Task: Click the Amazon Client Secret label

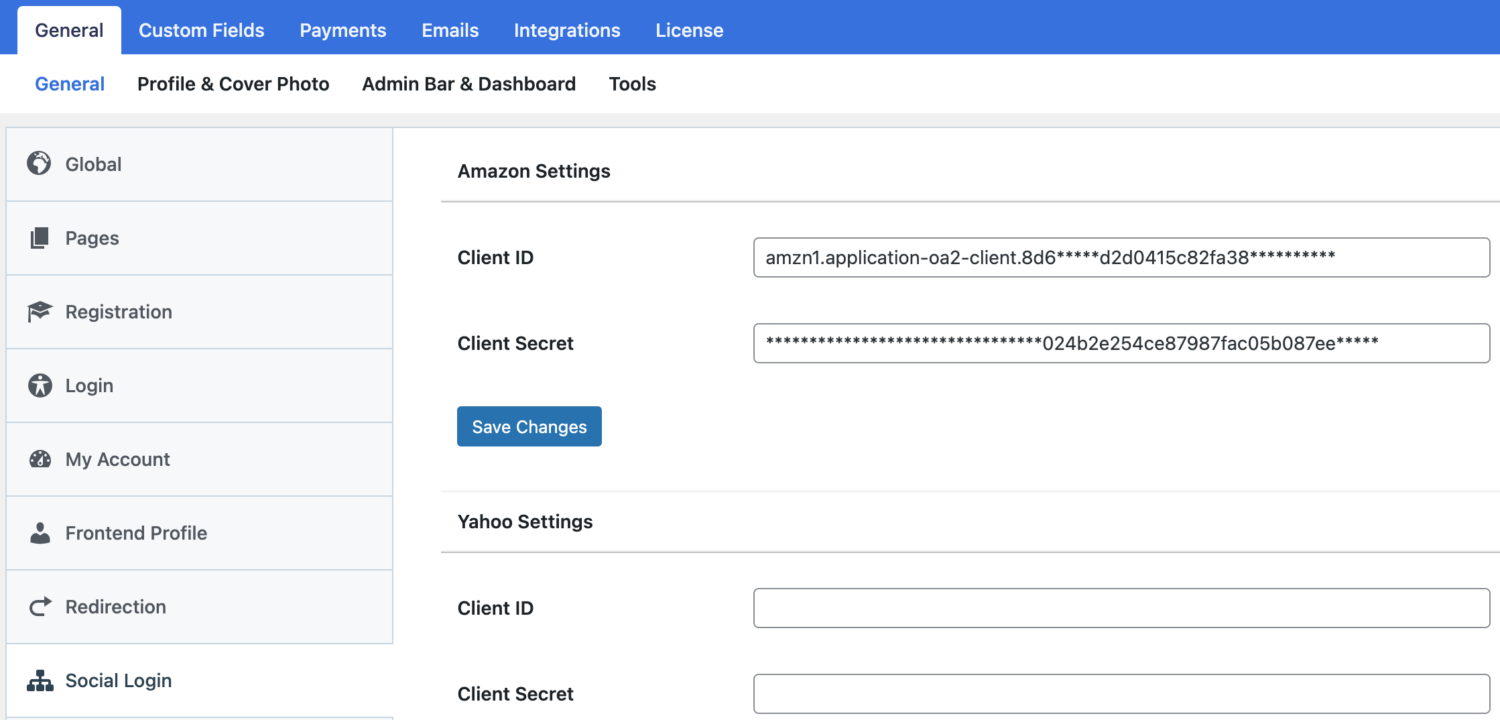Action: [x=516, y=343]
